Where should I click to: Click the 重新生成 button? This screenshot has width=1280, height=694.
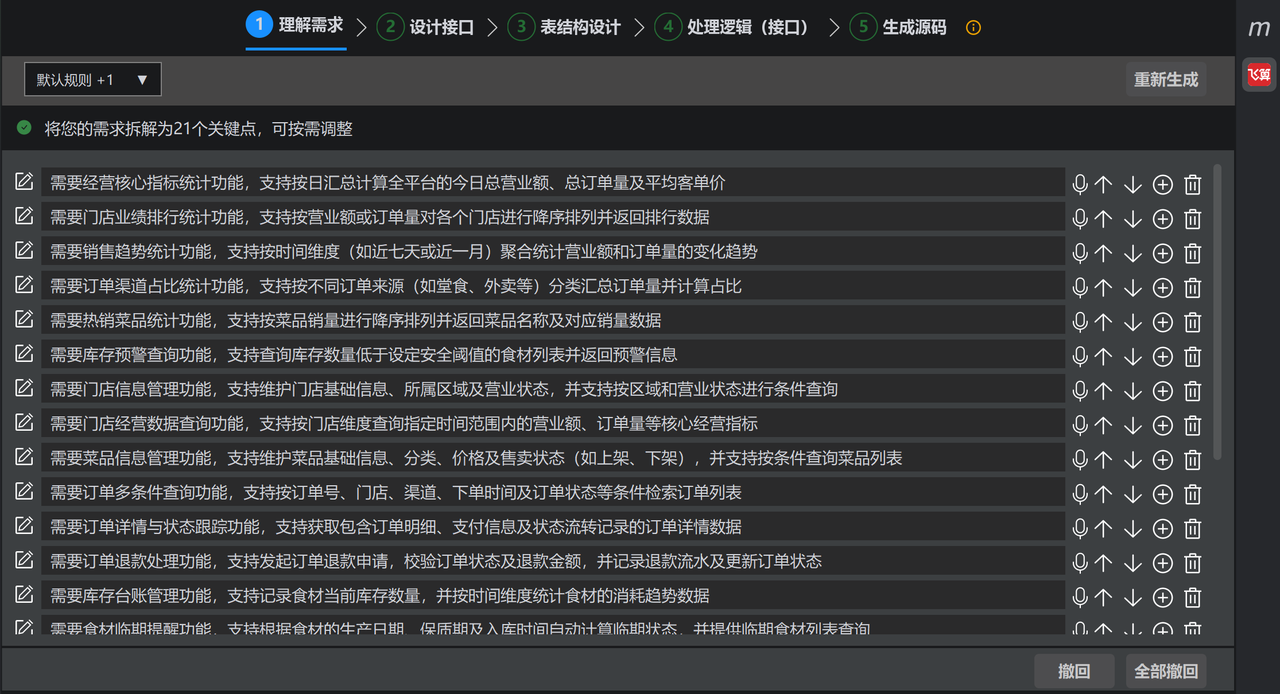(1166, 80)
